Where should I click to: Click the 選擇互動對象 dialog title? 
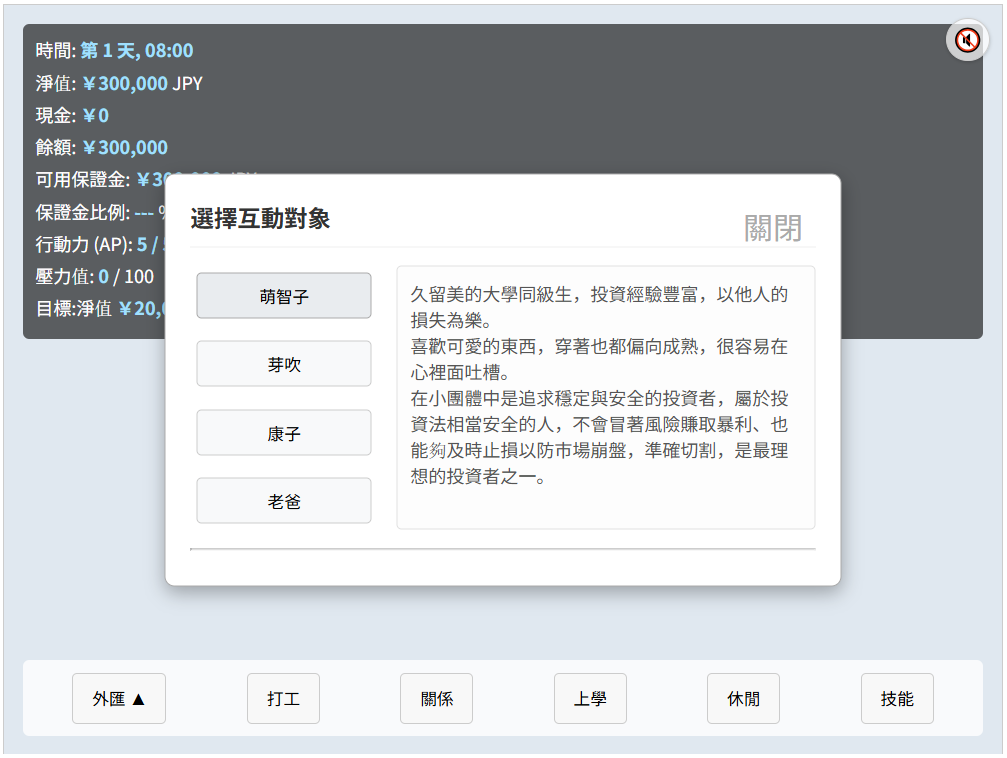tap(260, 219)
